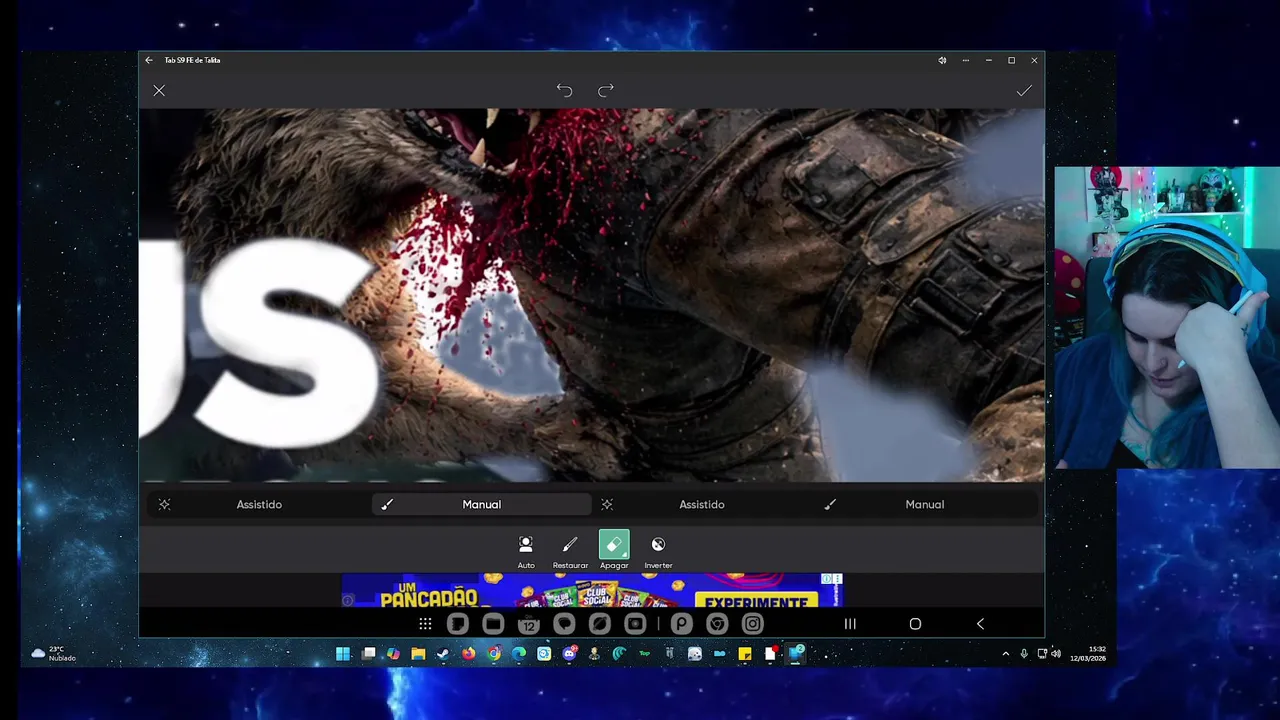The width and height of the screenshot is (1280, 720).
Task: Open the first Assistido tab in the mode row
Action: [x=259, y=504]
